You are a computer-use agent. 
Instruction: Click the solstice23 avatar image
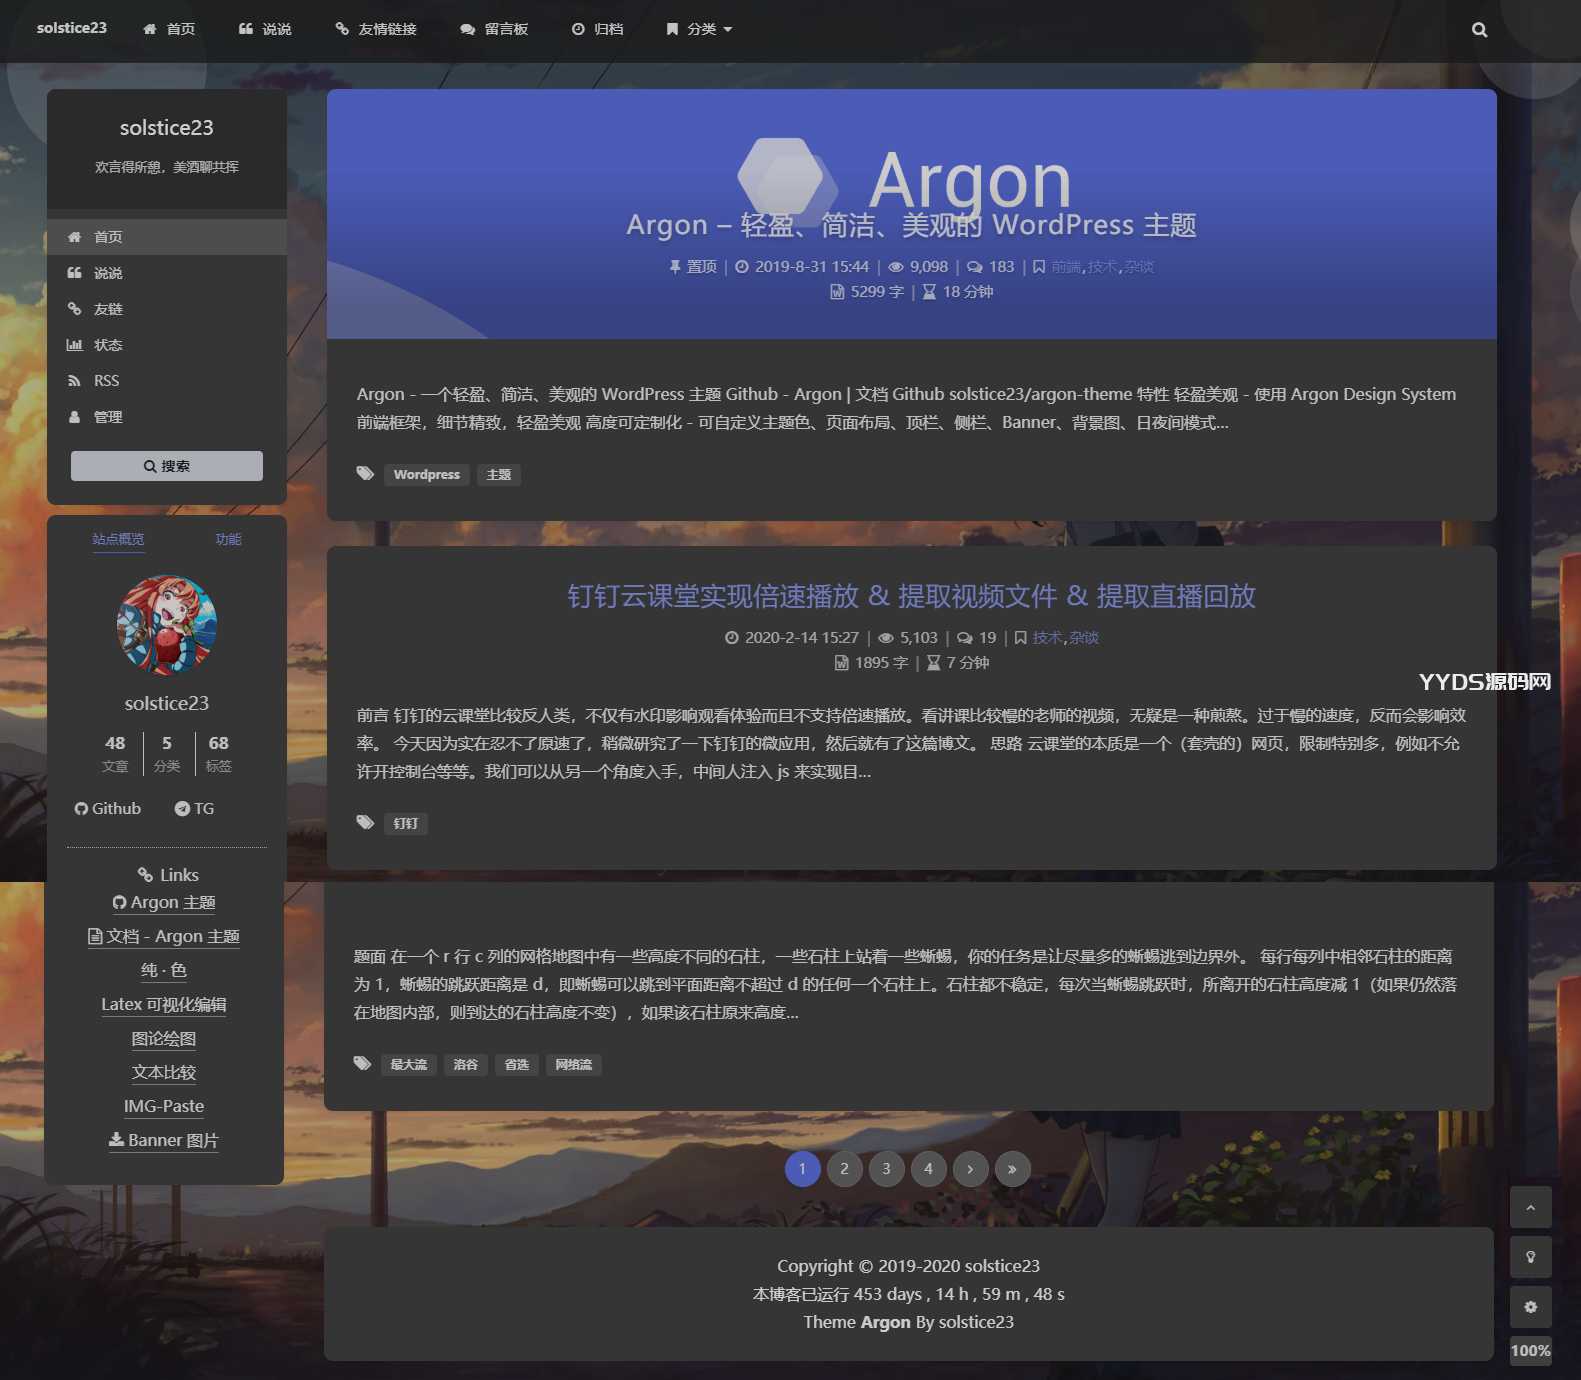pyautogui.click(x=167, y=625)
